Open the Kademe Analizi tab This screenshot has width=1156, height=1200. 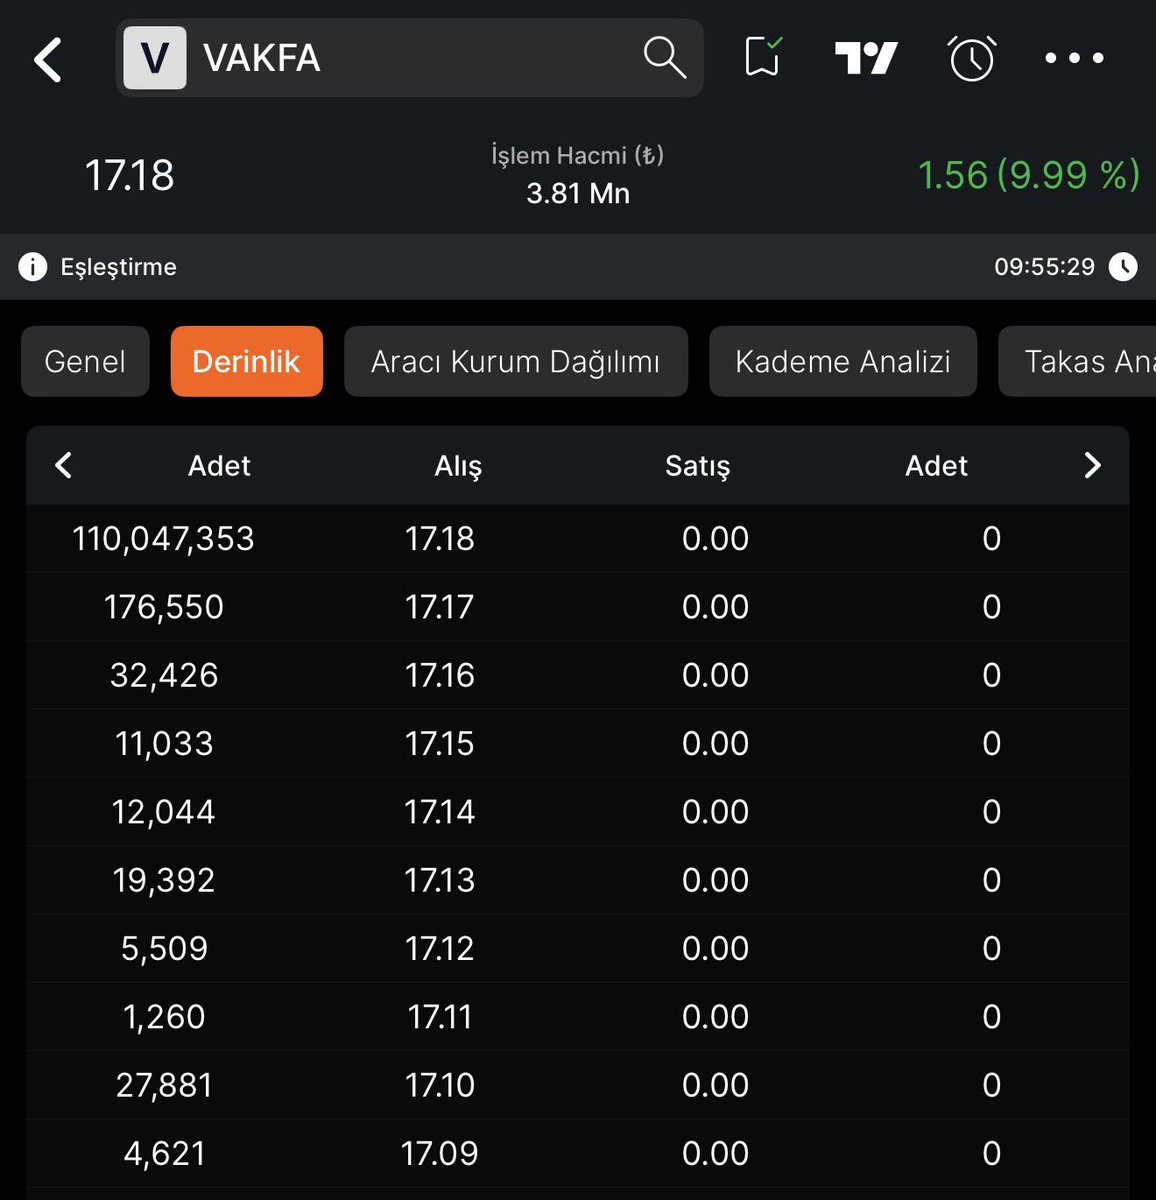click(x=843, y=361)
